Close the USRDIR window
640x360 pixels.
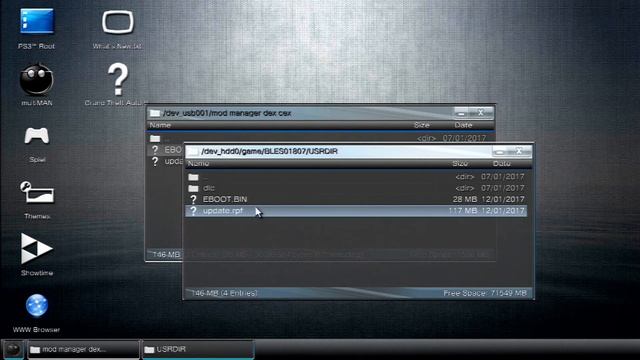(519, 151)
